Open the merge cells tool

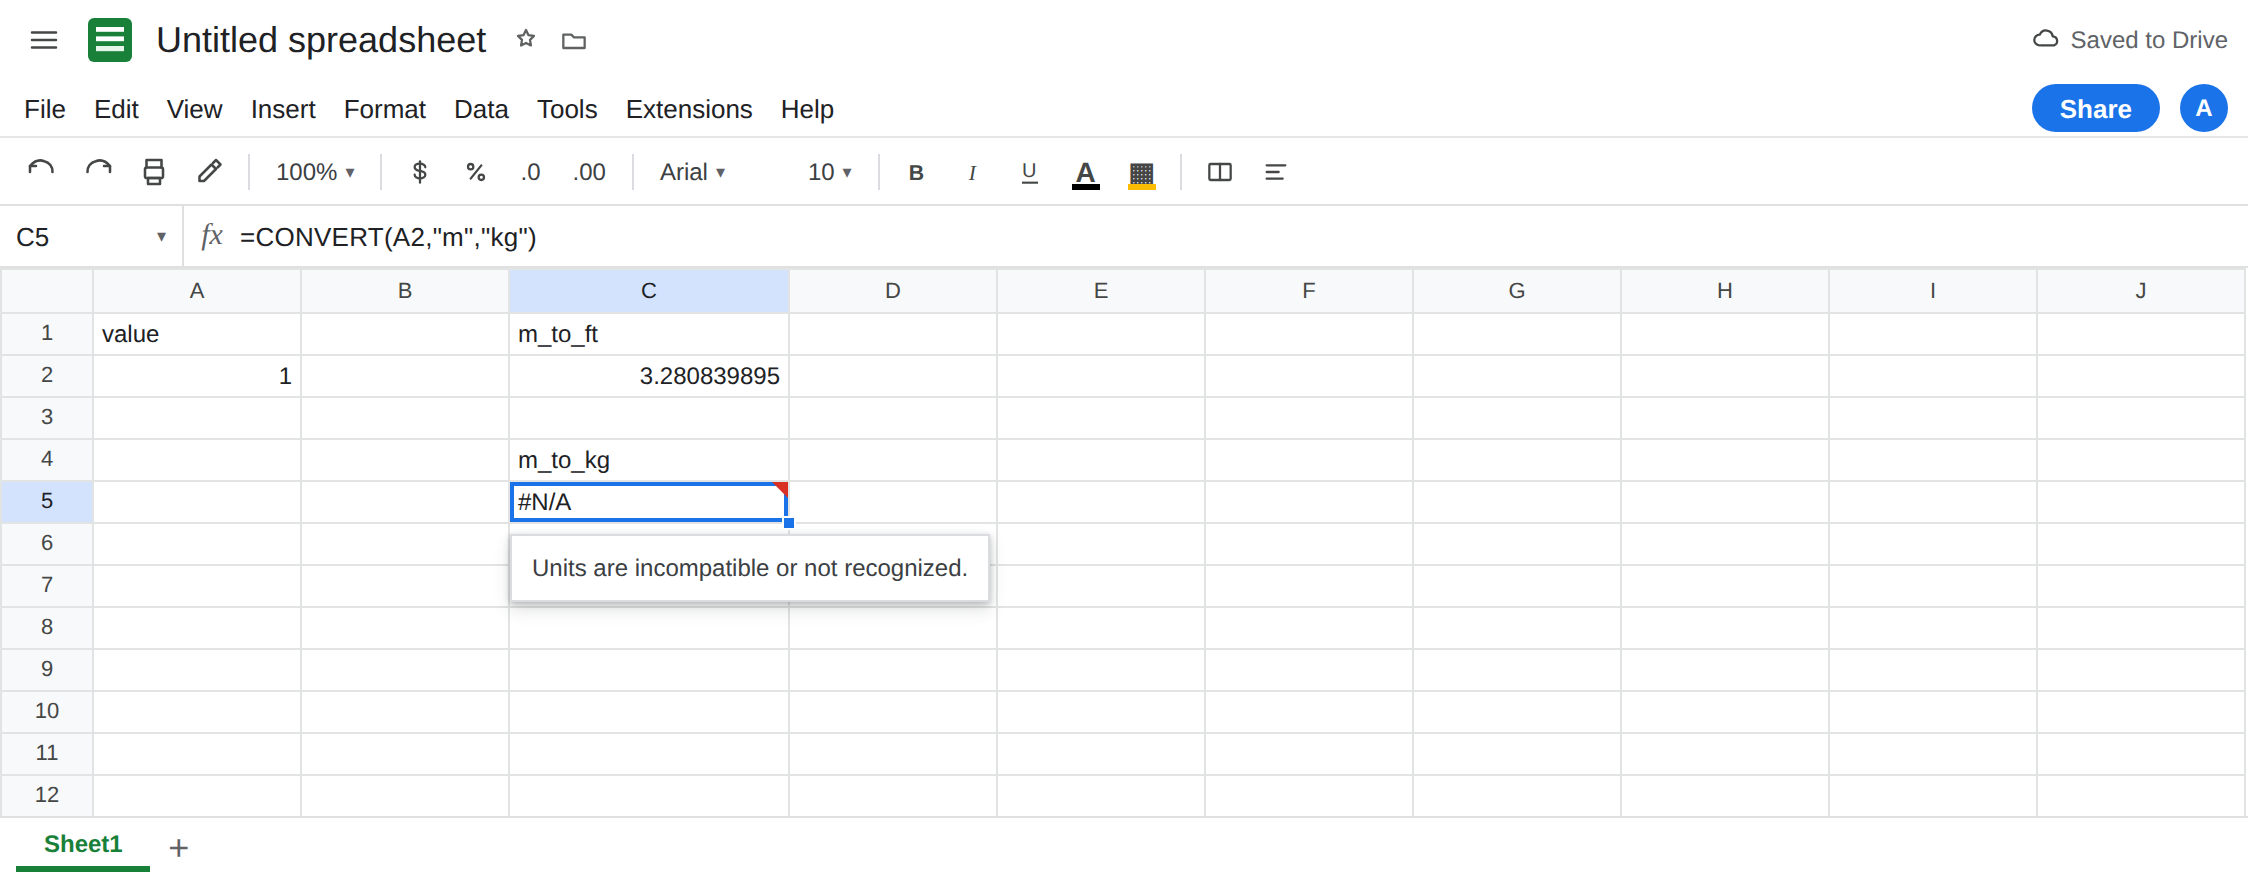click(1220, 172)
